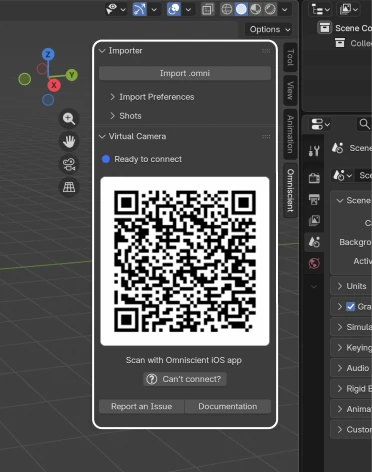Click the negative Y axis gizmo circle
Screen dimensions: 372x472
pyautogui.click(x=25, y=79)
